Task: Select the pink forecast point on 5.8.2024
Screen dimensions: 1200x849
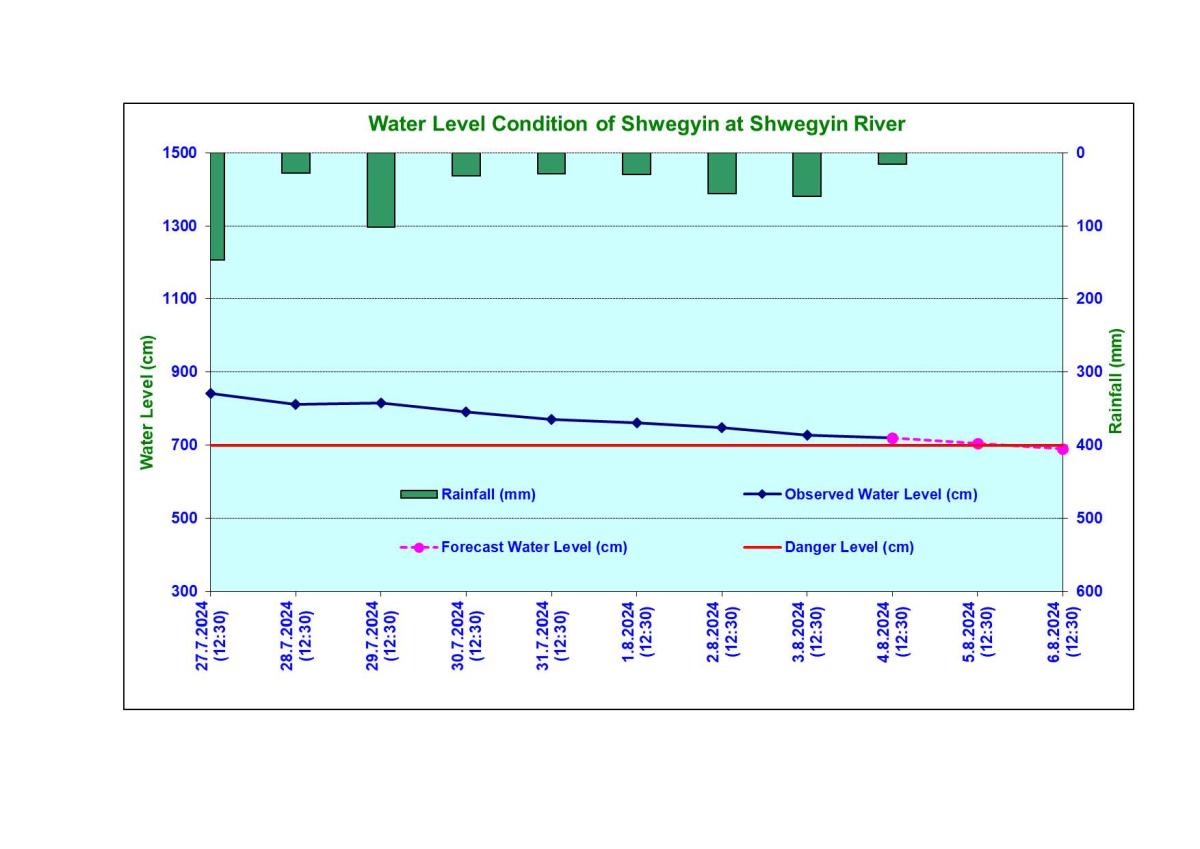Action: click(978, 443)
